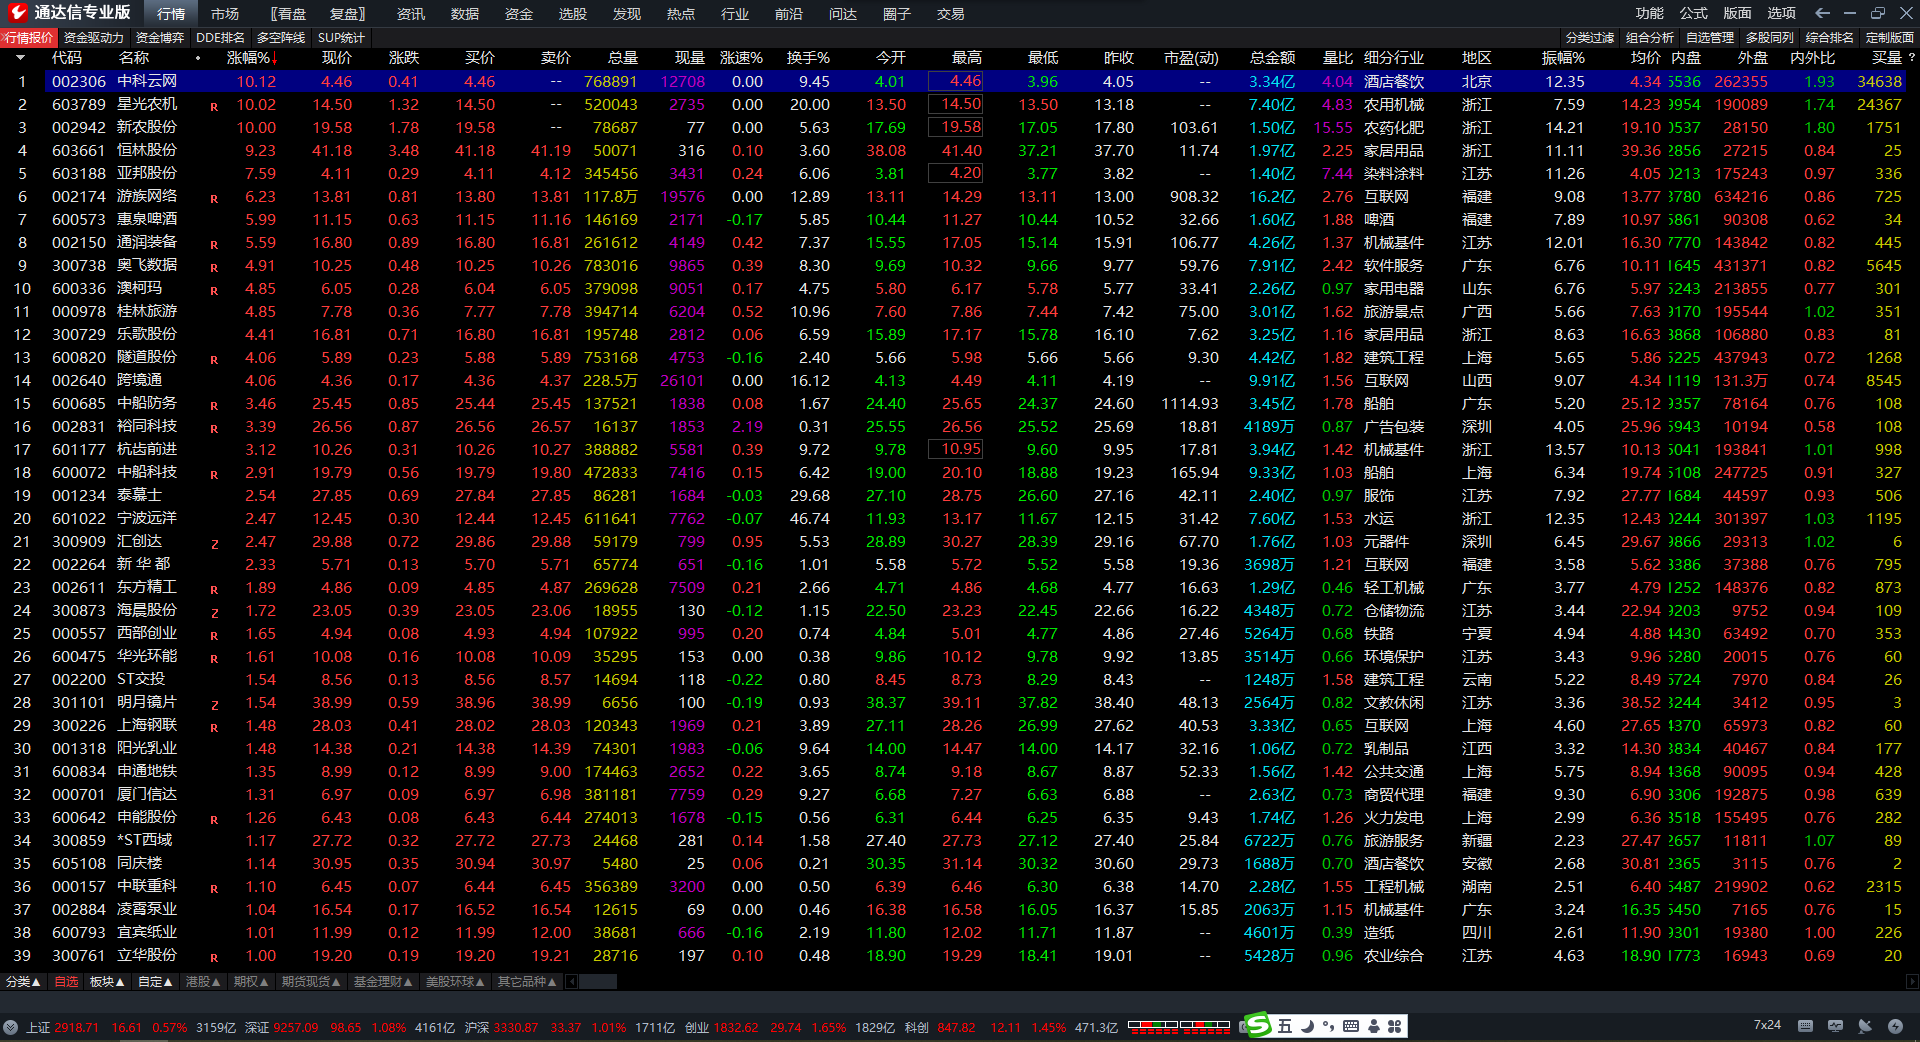Viewport: 1920px width, 1042px height.
Task: Click the 分类过滤 button
Action: click(x=1590, y=38)
